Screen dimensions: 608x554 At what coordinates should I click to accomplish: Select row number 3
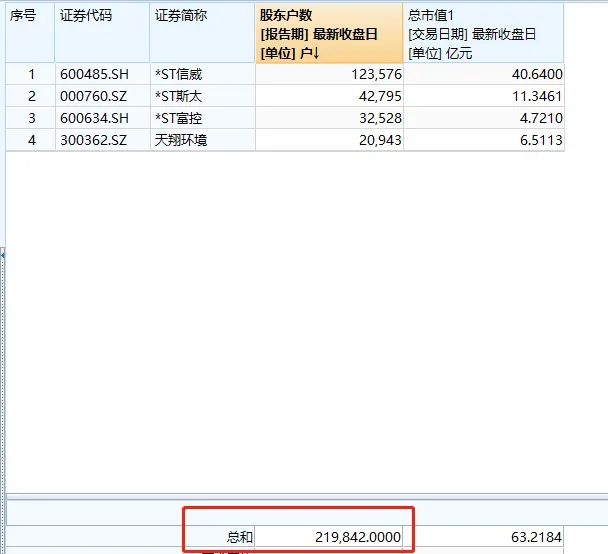point(32,118)
